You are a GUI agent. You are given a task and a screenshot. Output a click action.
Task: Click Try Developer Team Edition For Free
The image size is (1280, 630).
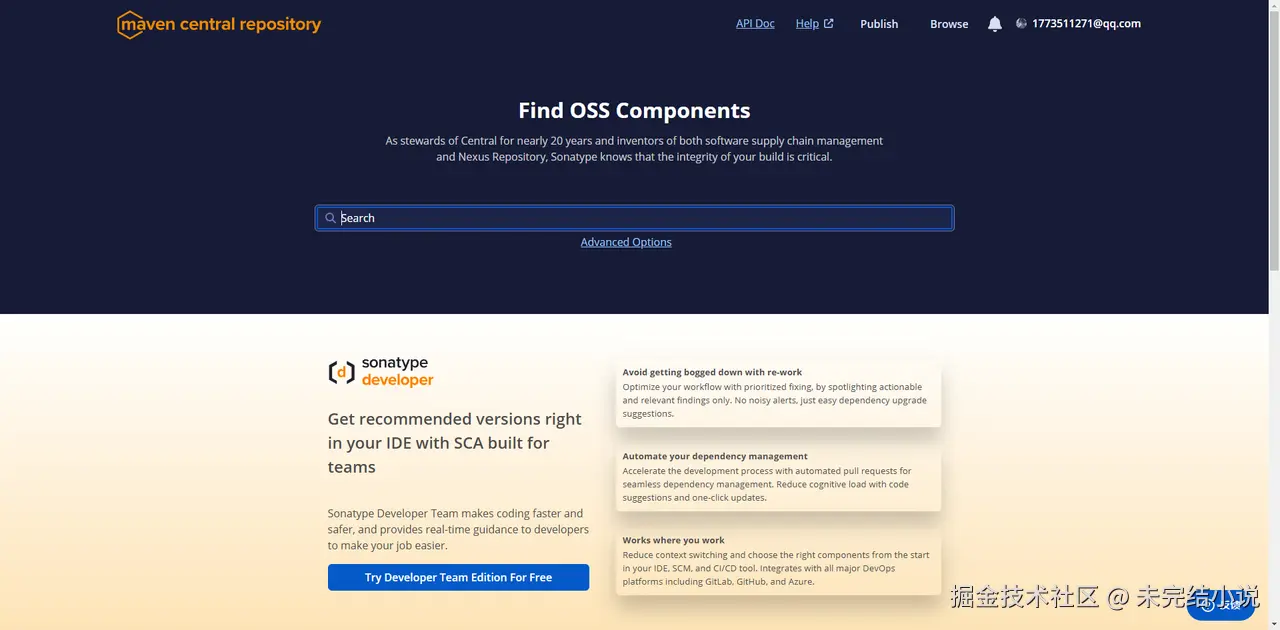pos(458,577)
